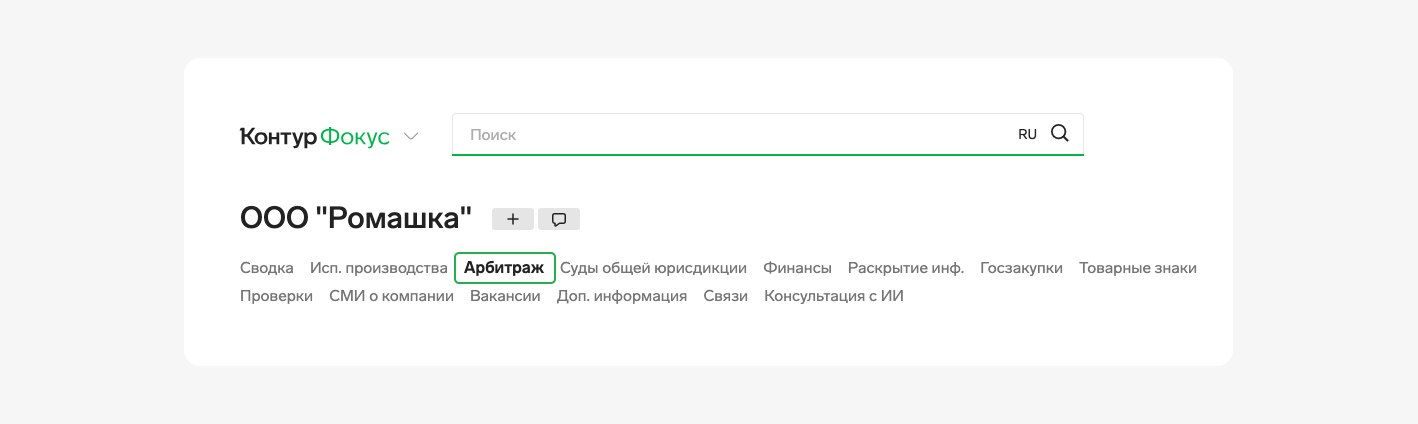This screenshot has width=1418, height=424.
Task: Open the Раскрытие инф. tab
Action: coord(905,268)
